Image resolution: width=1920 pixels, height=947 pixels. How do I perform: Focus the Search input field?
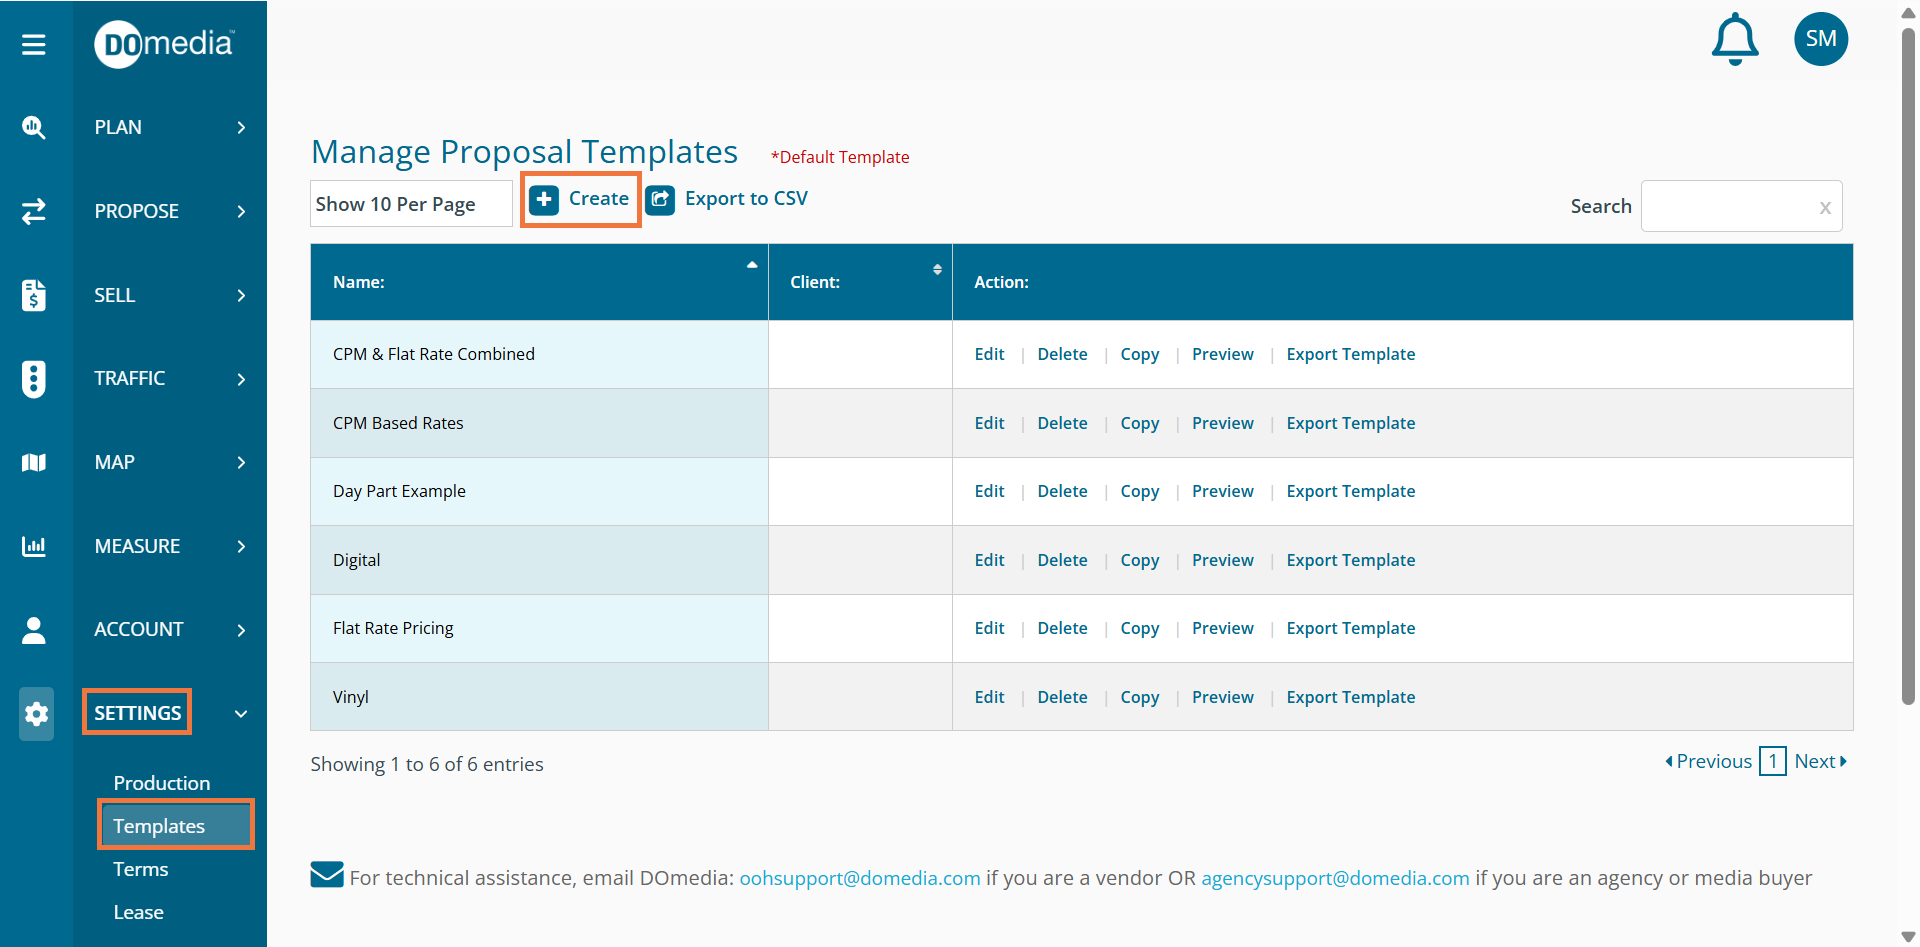(1729, 206)
